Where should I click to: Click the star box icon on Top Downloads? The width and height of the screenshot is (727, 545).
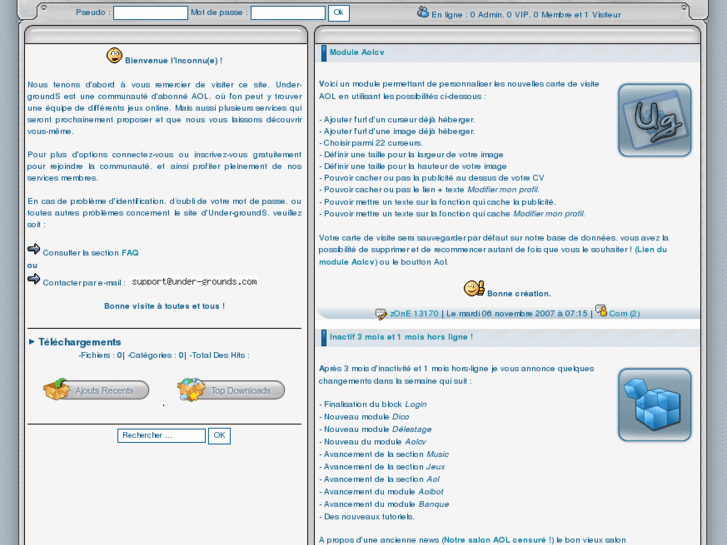[191, 389]
